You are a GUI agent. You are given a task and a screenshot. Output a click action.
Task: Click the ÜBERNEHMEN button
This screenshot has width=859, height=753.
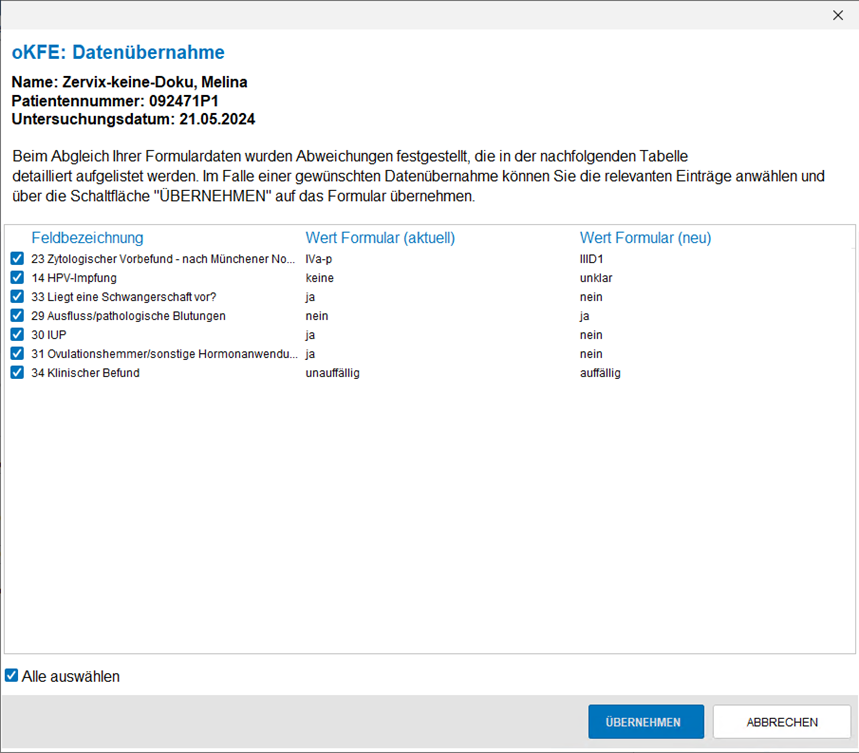click(646, 722)
